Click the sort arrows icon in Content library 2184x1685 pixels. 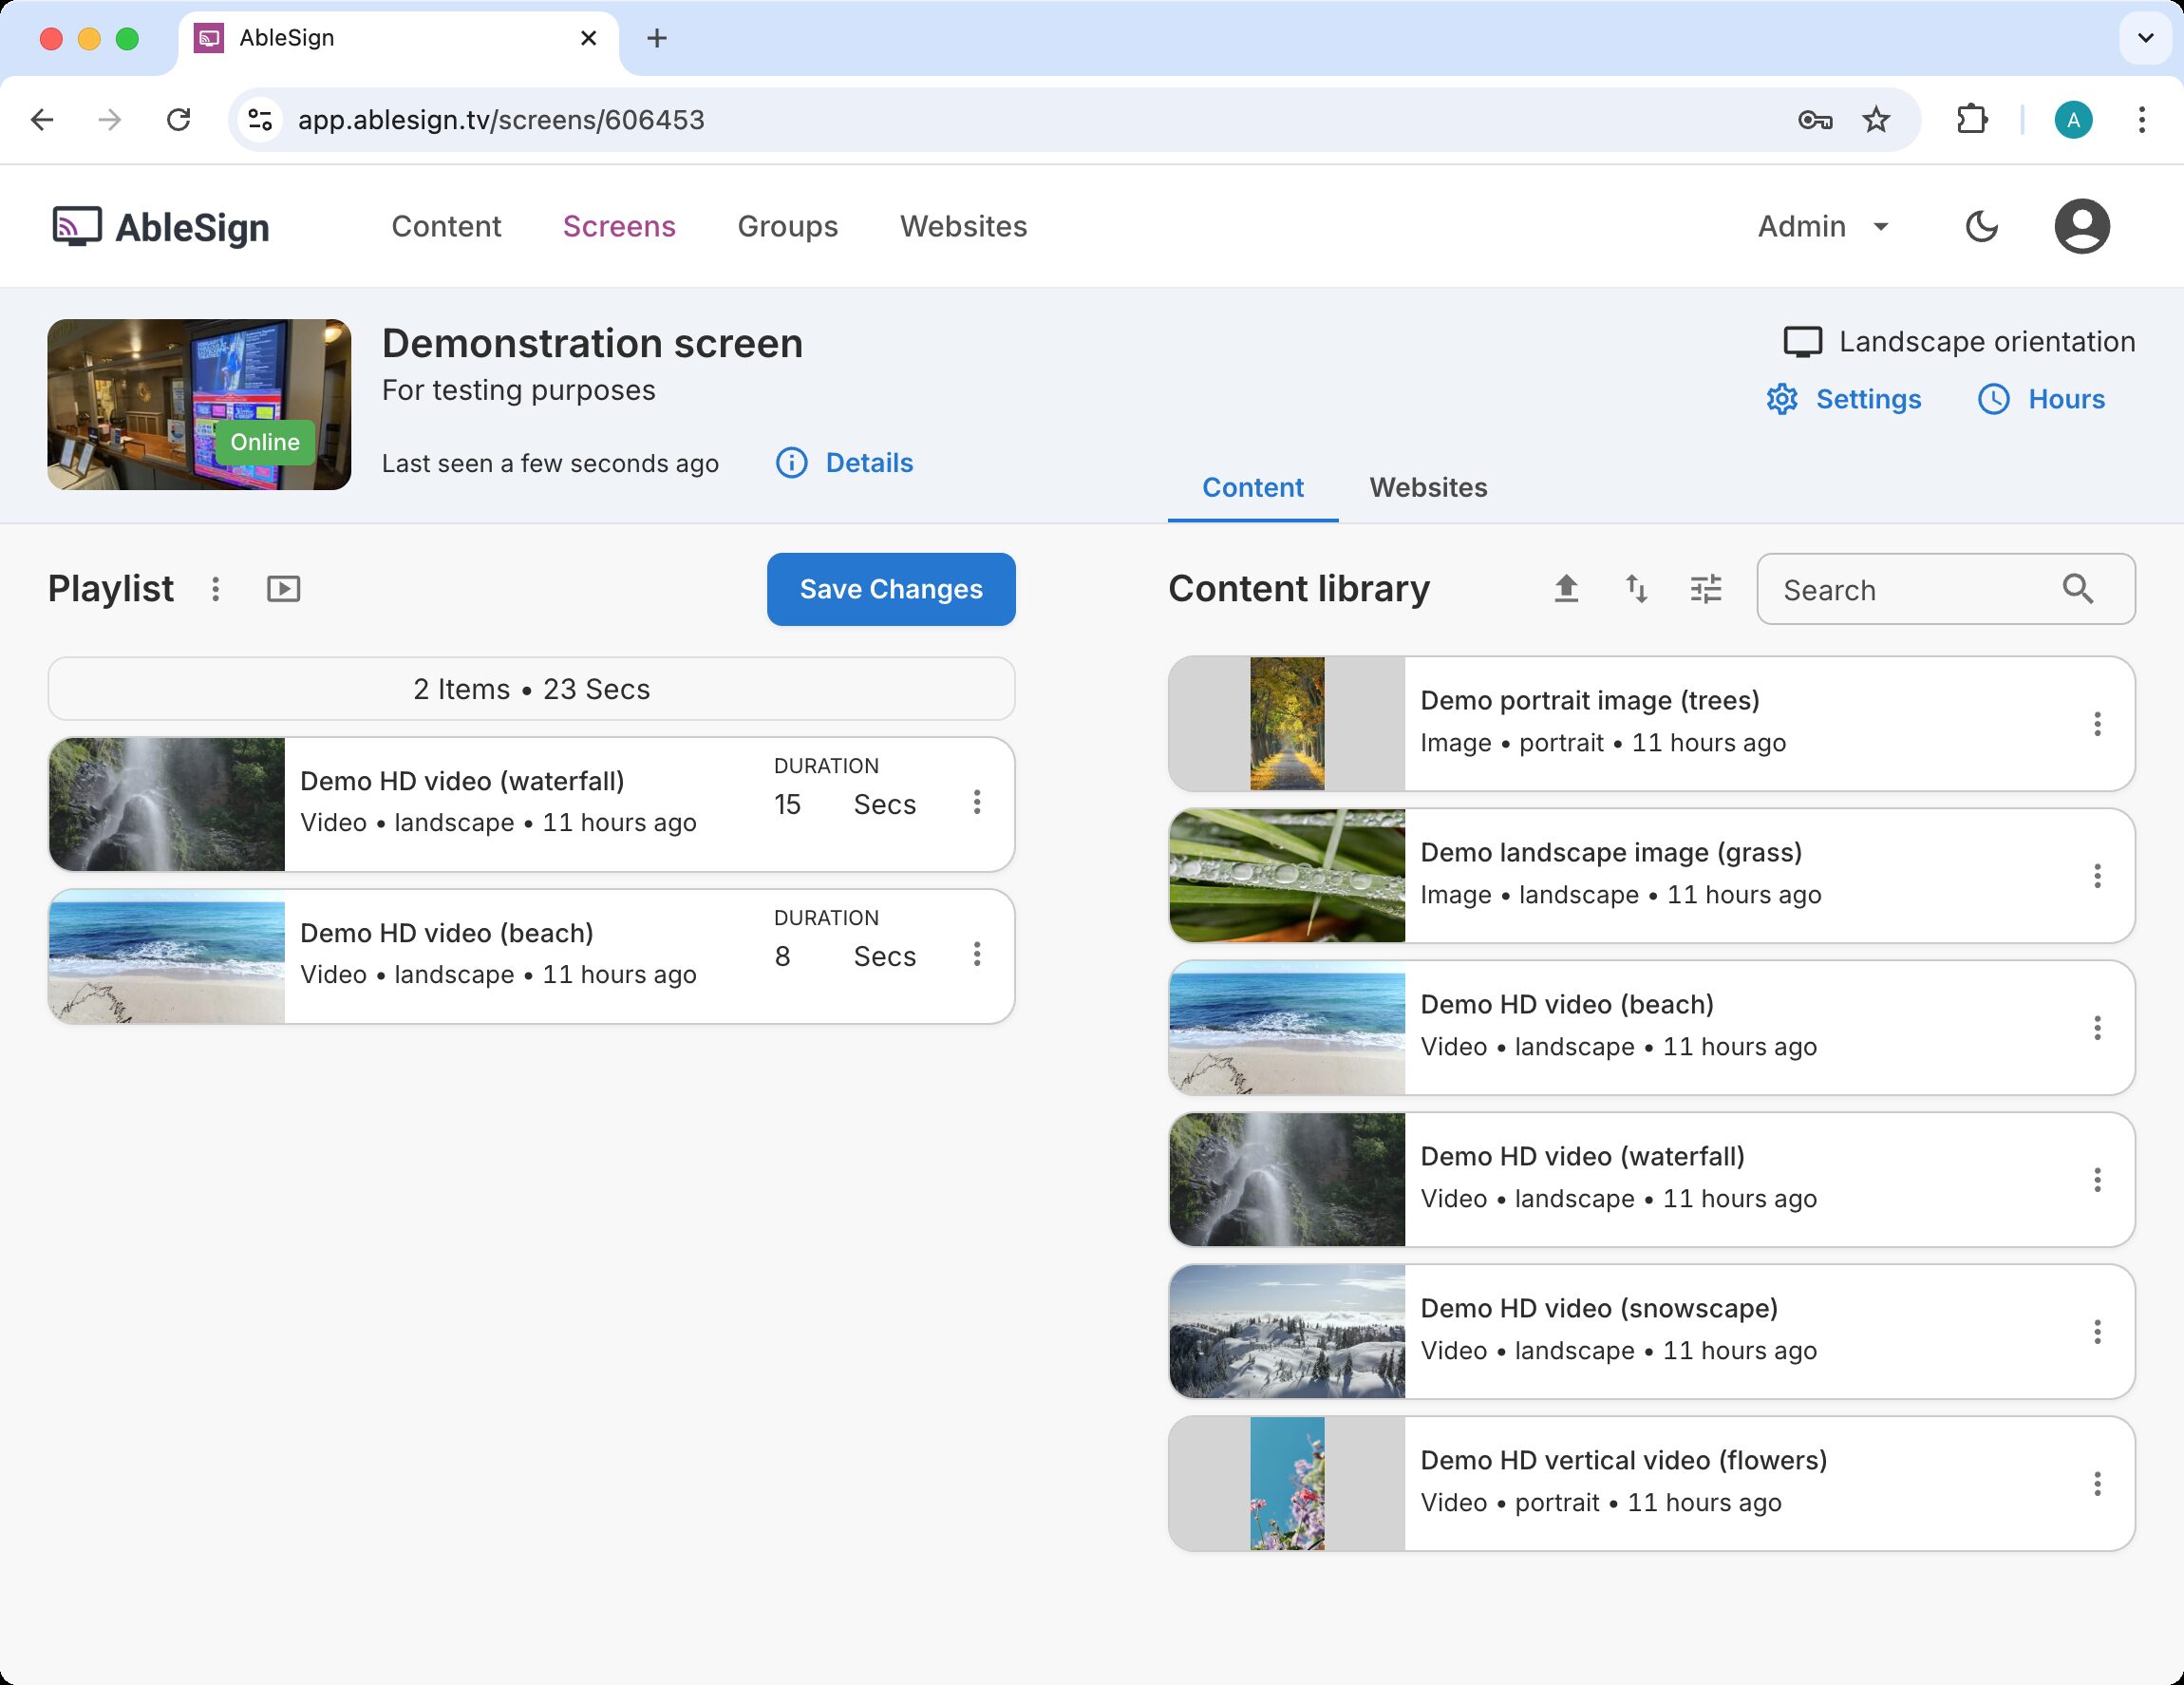(1636, 589)
